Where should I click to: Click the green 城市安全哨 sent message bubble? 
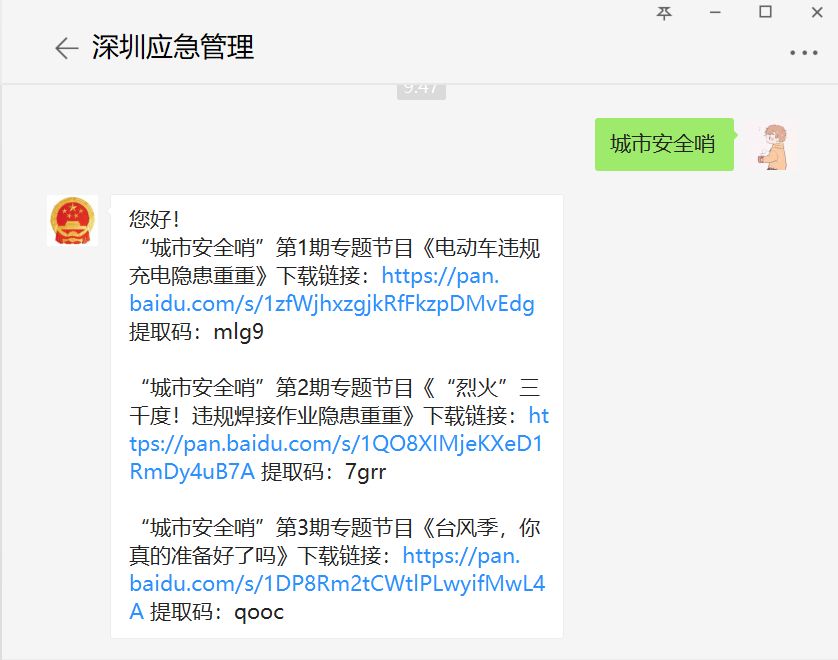[x=664, y=144]
